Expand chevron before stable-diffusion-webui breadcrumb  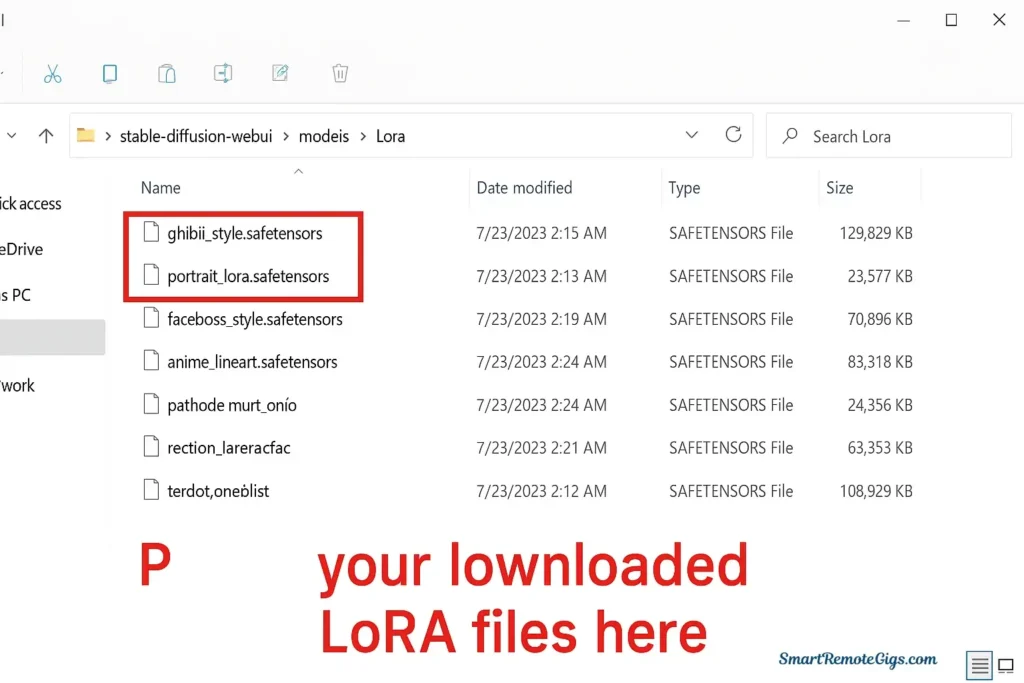[108, 136]
